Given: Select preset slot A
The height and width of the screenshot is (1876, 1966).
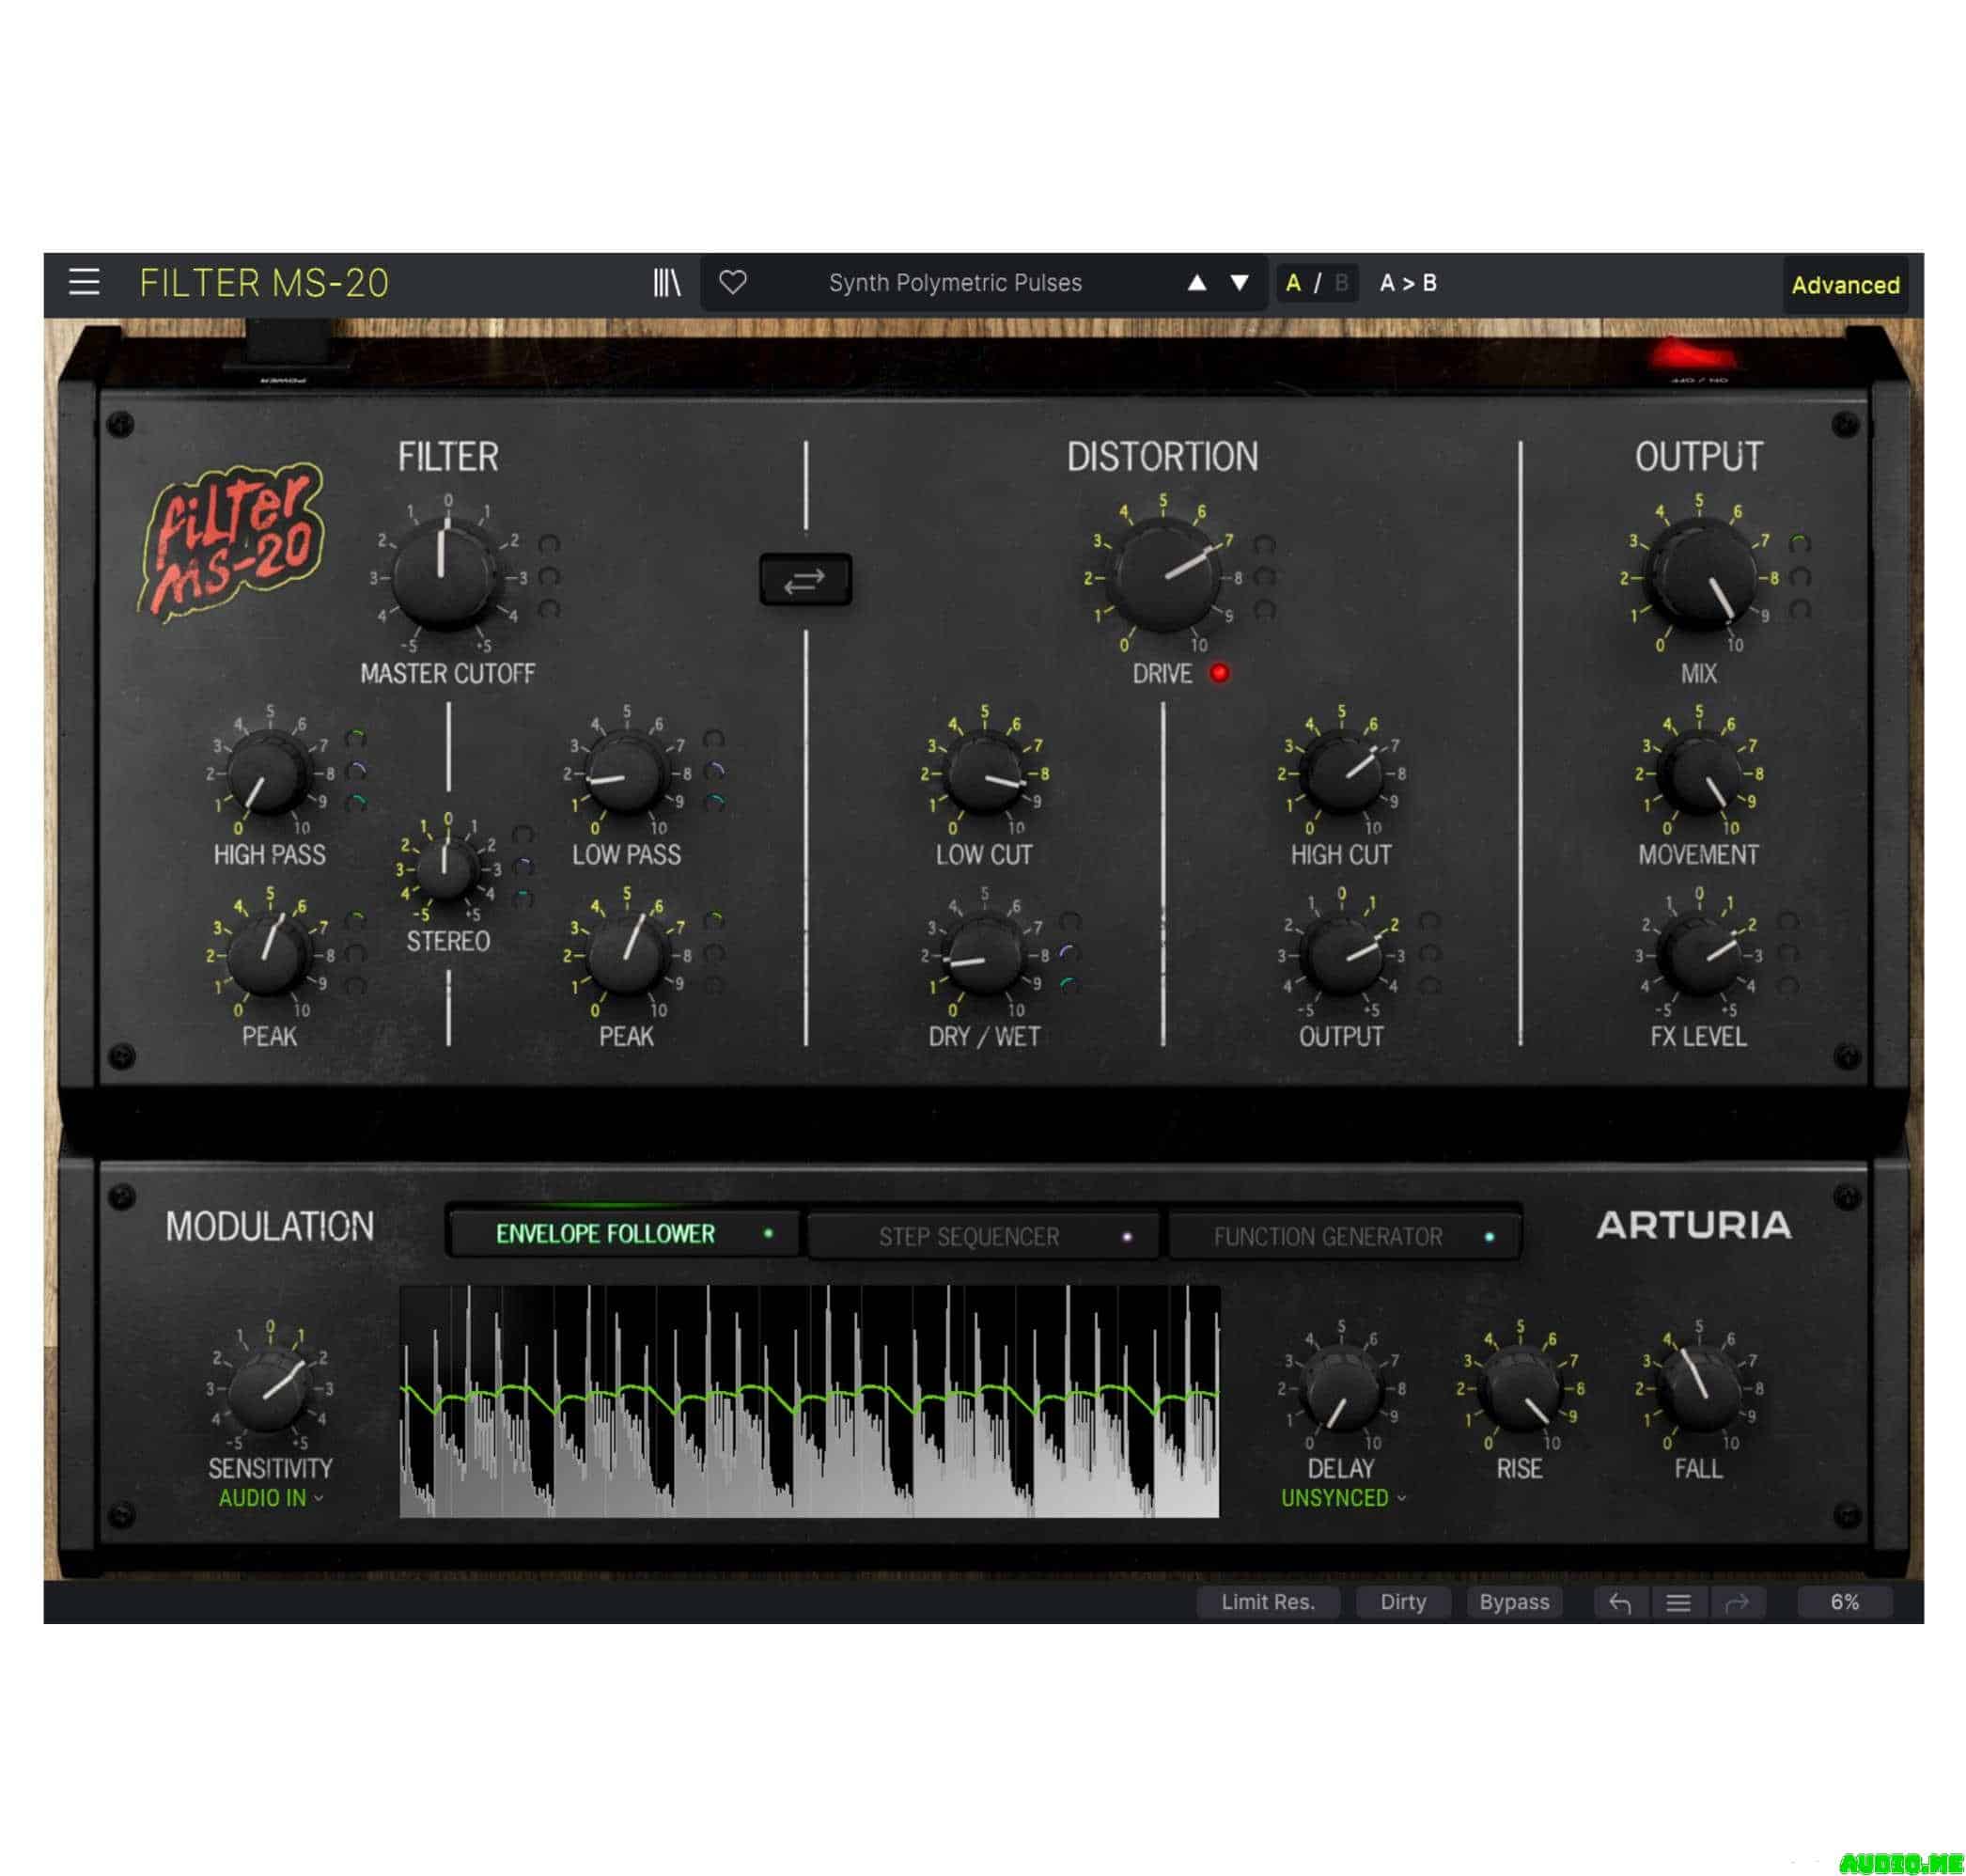Looking at the screenshot, I should pos(1293,283).
